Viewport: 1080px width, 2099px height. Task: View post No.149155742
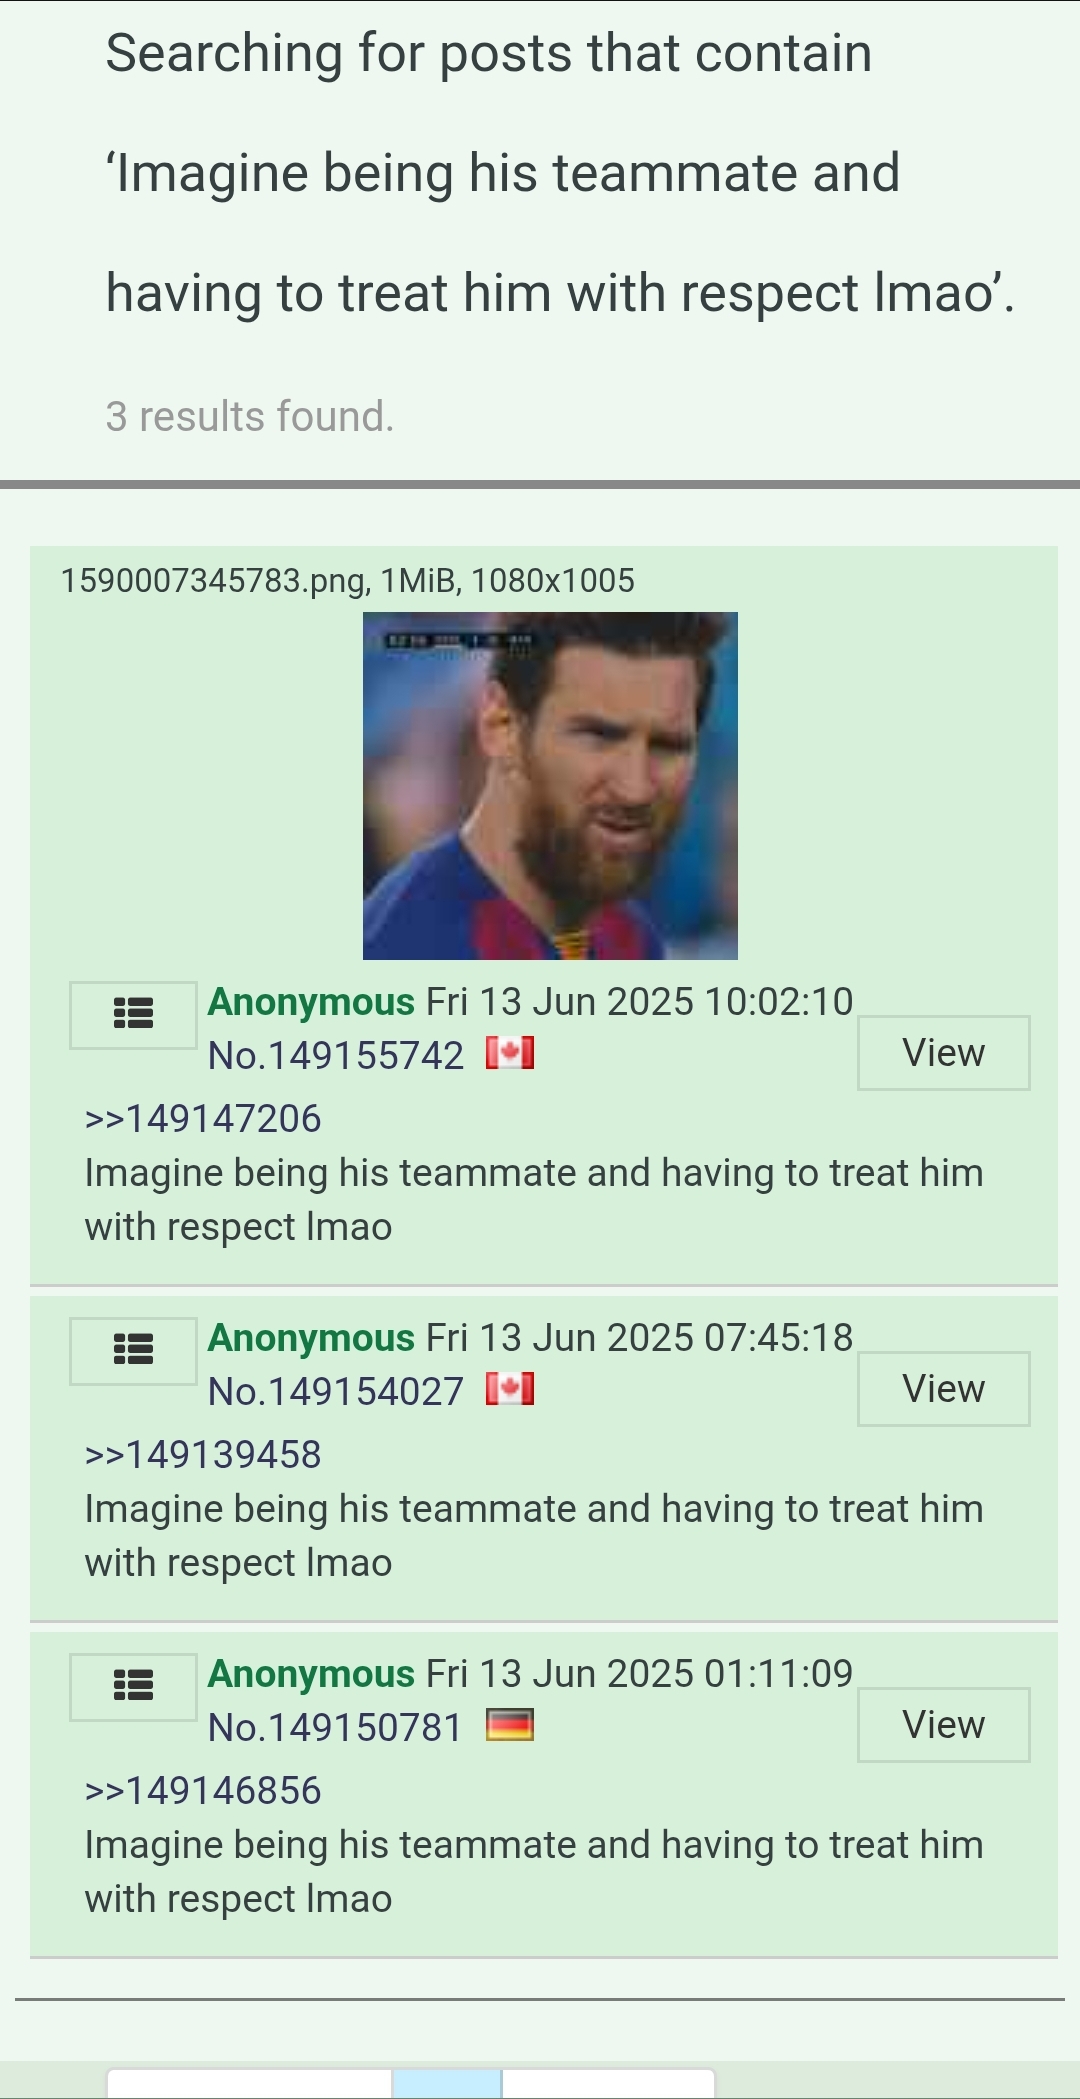coord(944,1053)
